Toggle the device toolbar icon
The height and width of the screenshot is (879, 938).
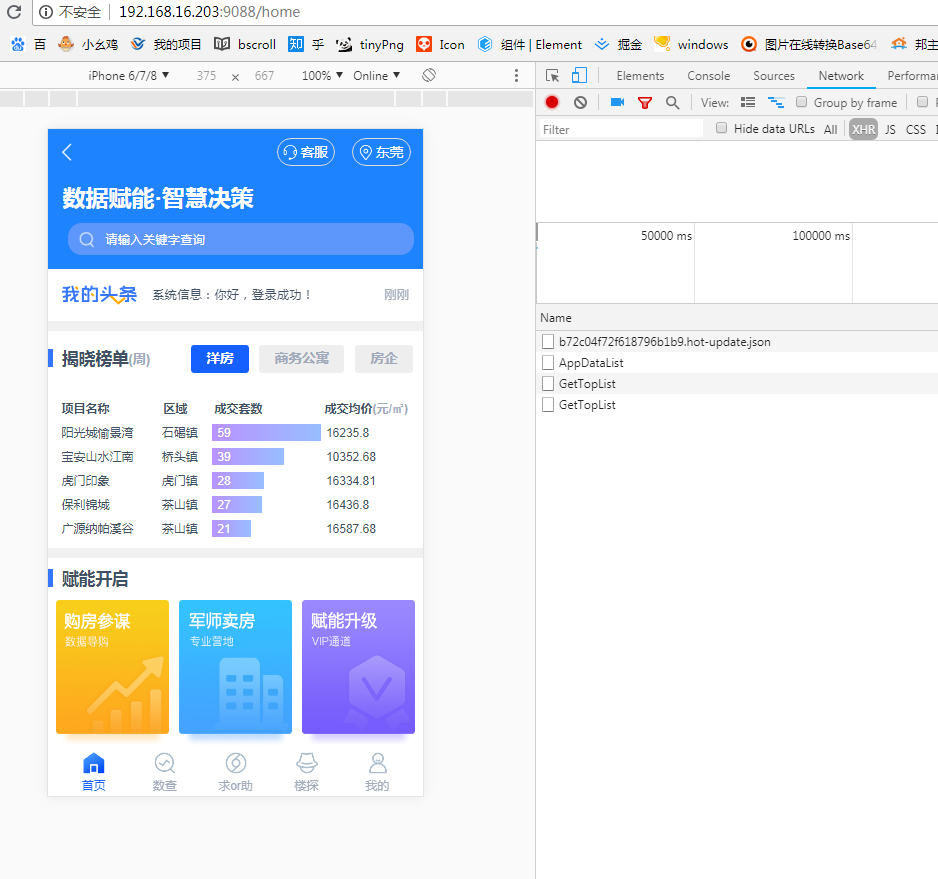[579, 75]
